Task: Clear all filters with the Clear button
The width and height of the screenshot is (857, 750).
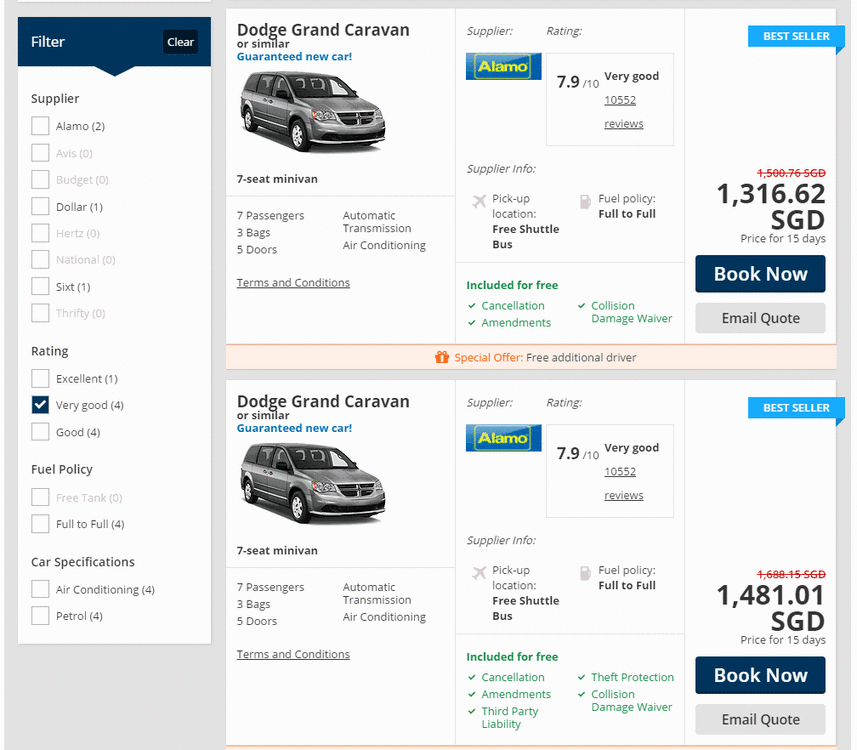Action: click(180, 42)
